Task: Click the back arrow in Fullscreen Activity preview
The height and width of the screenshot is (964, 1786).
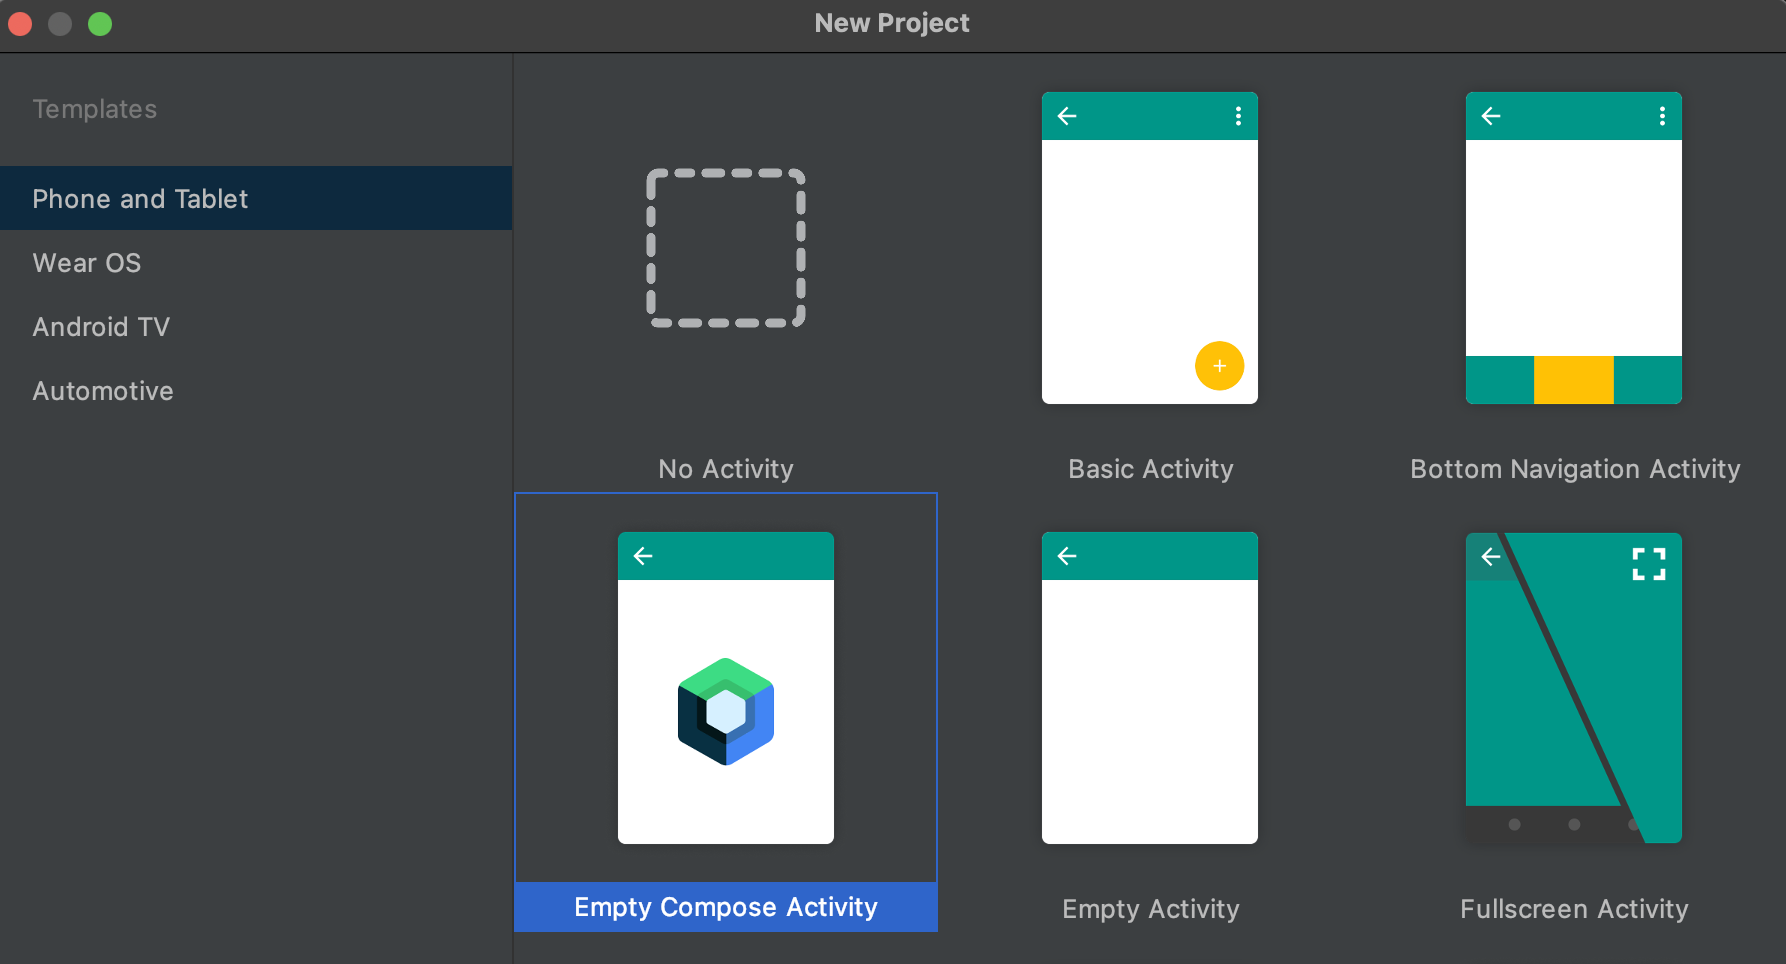Action: [1491, 557]
